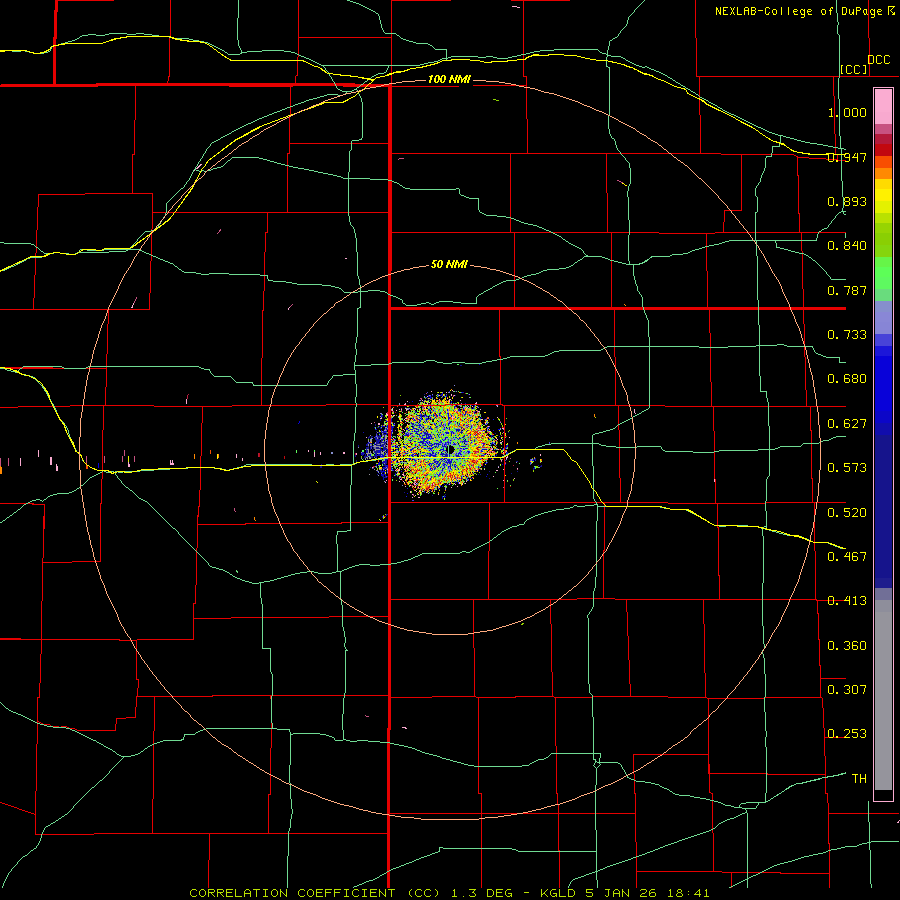Select the 0.733 scale value

pos(847,335)
